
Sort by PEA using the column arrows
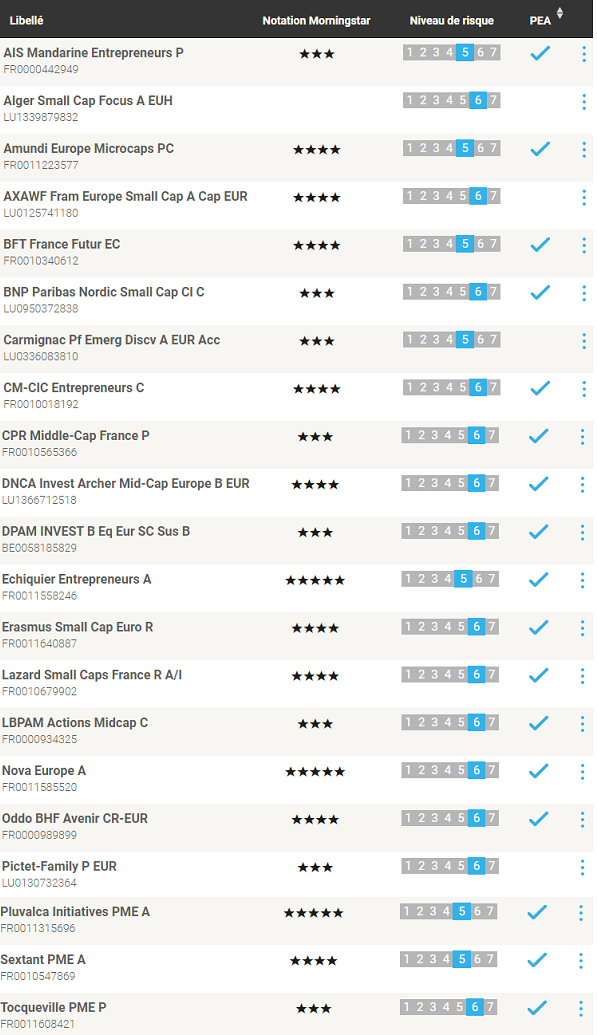560,13
